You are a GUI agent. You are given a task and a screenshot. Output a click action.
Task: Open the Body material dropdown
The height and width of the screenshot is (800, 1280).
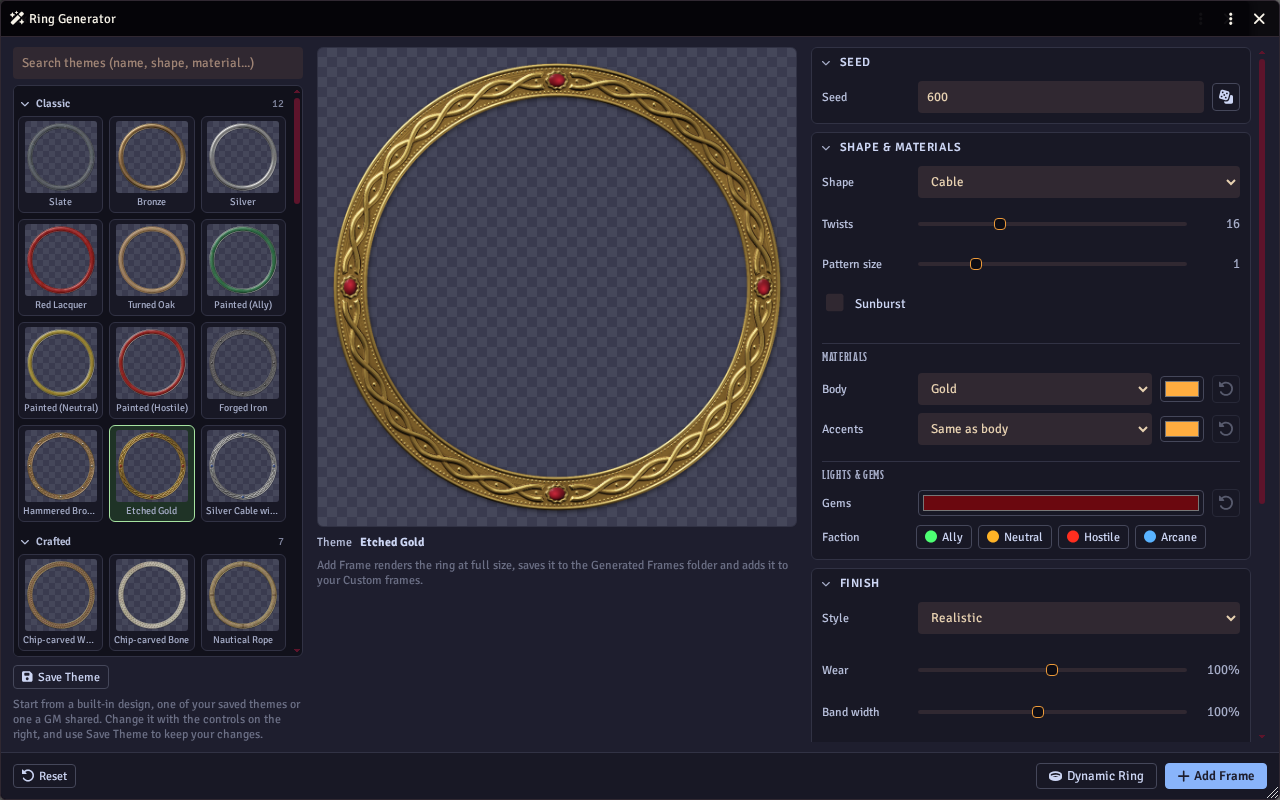1035,389
